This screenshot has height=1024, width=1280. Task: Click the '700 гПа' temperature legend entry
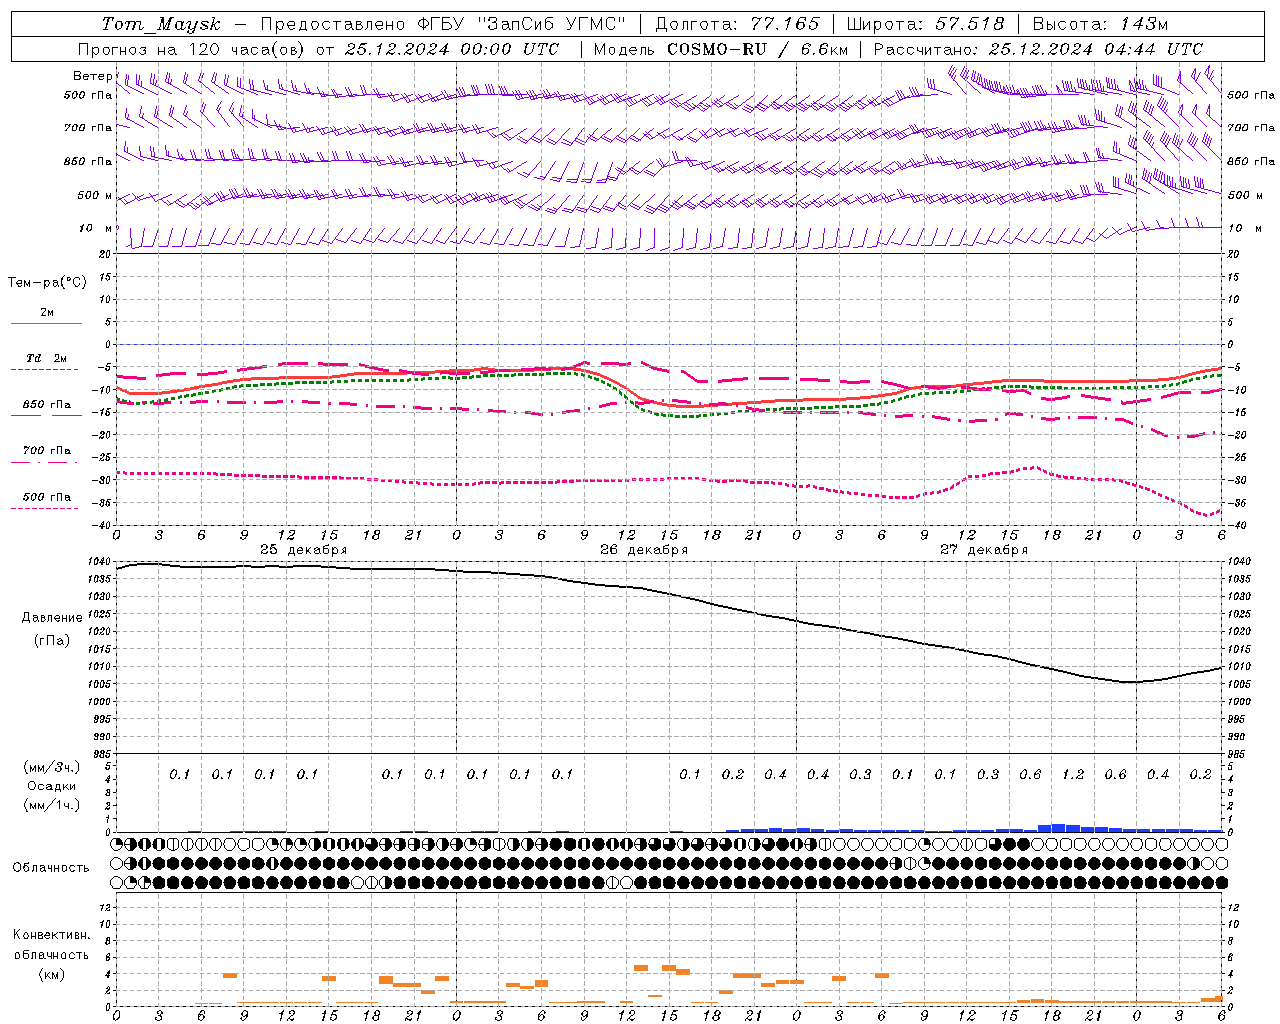(x=46, y=451)
